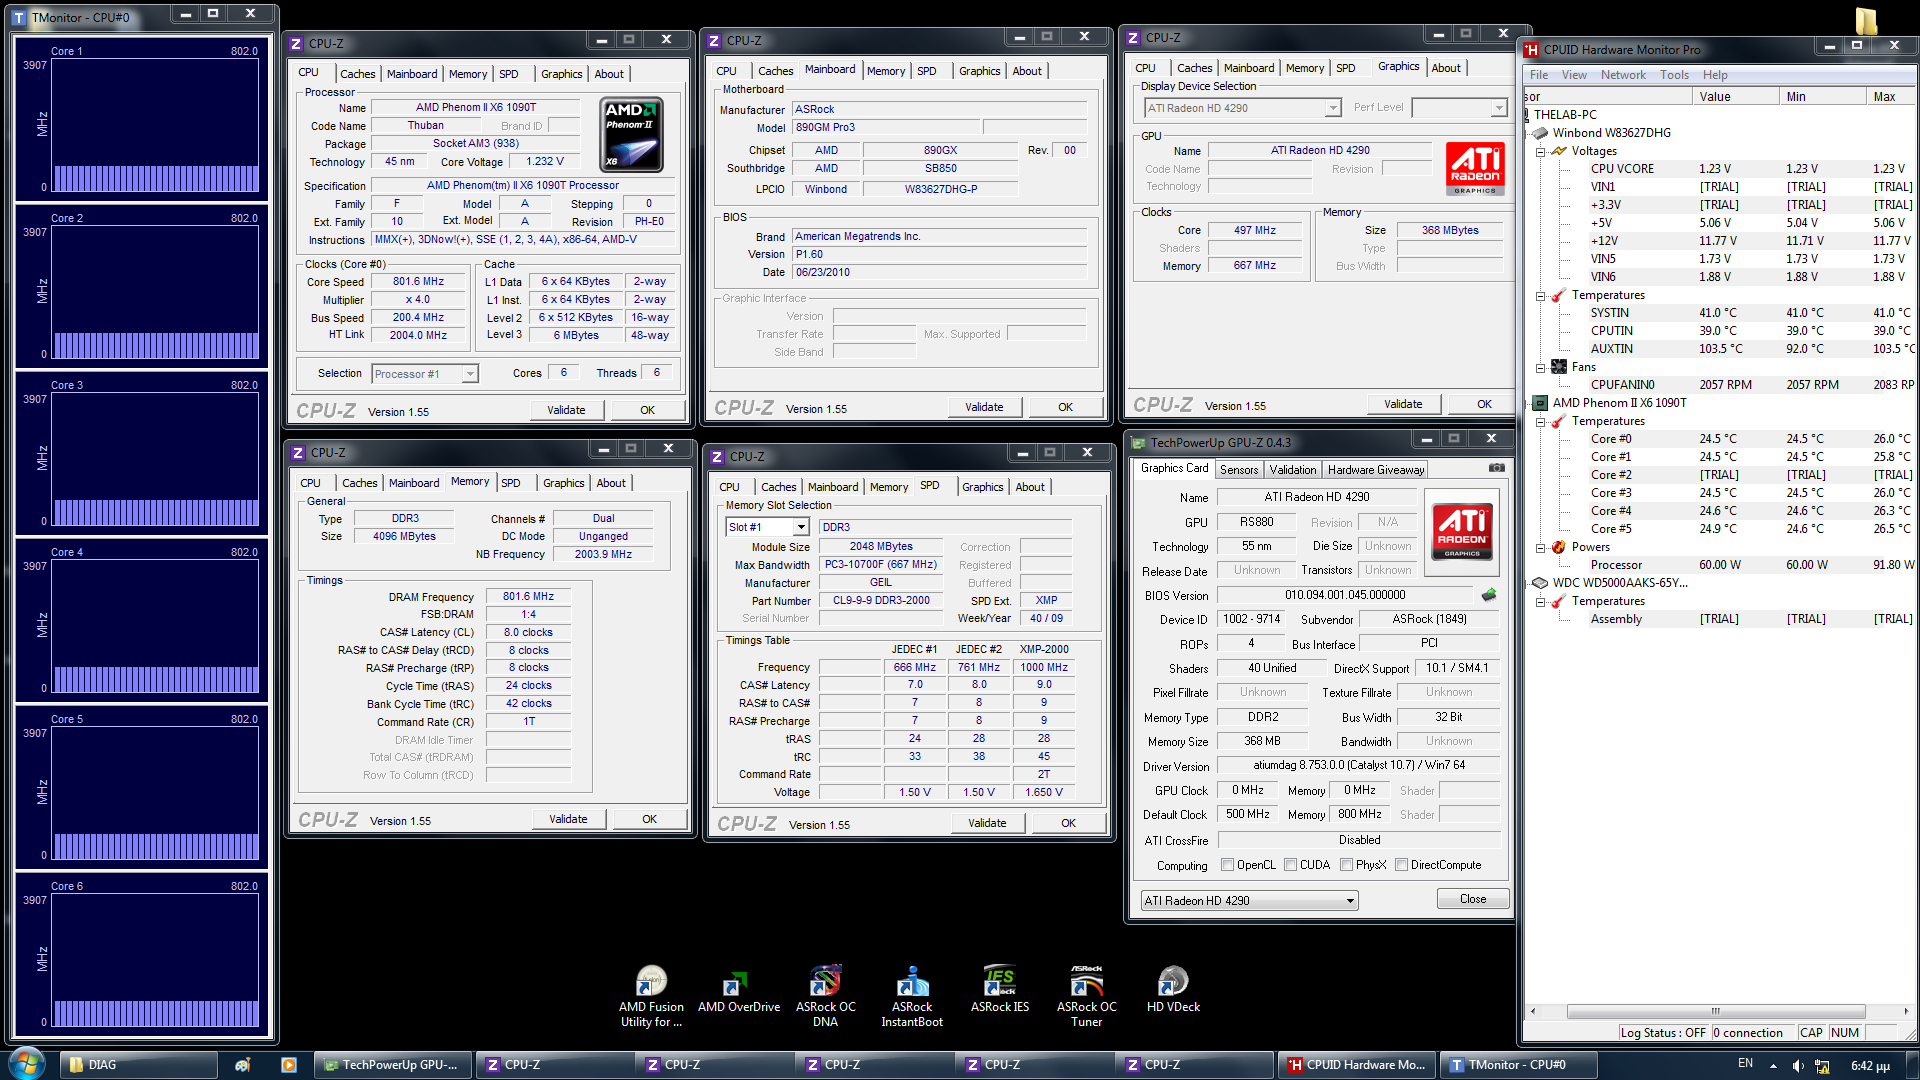Click the GPU-Z title bar app icon
Viewport: 1920px width, 1080px height.
1138,443
